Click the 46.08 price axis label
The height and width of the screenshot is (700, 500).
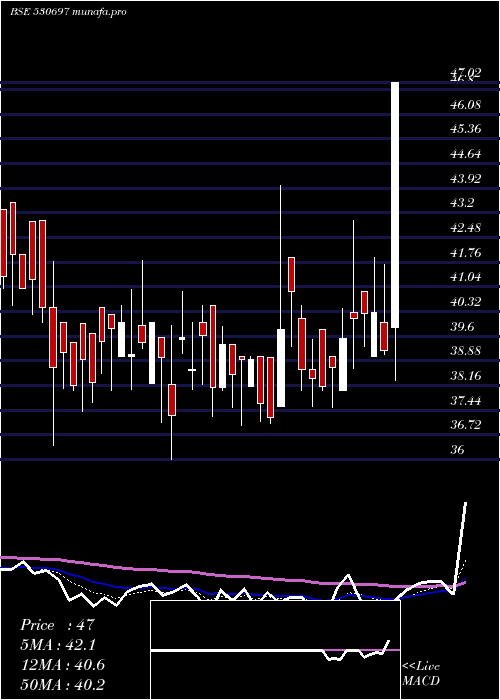465,105
